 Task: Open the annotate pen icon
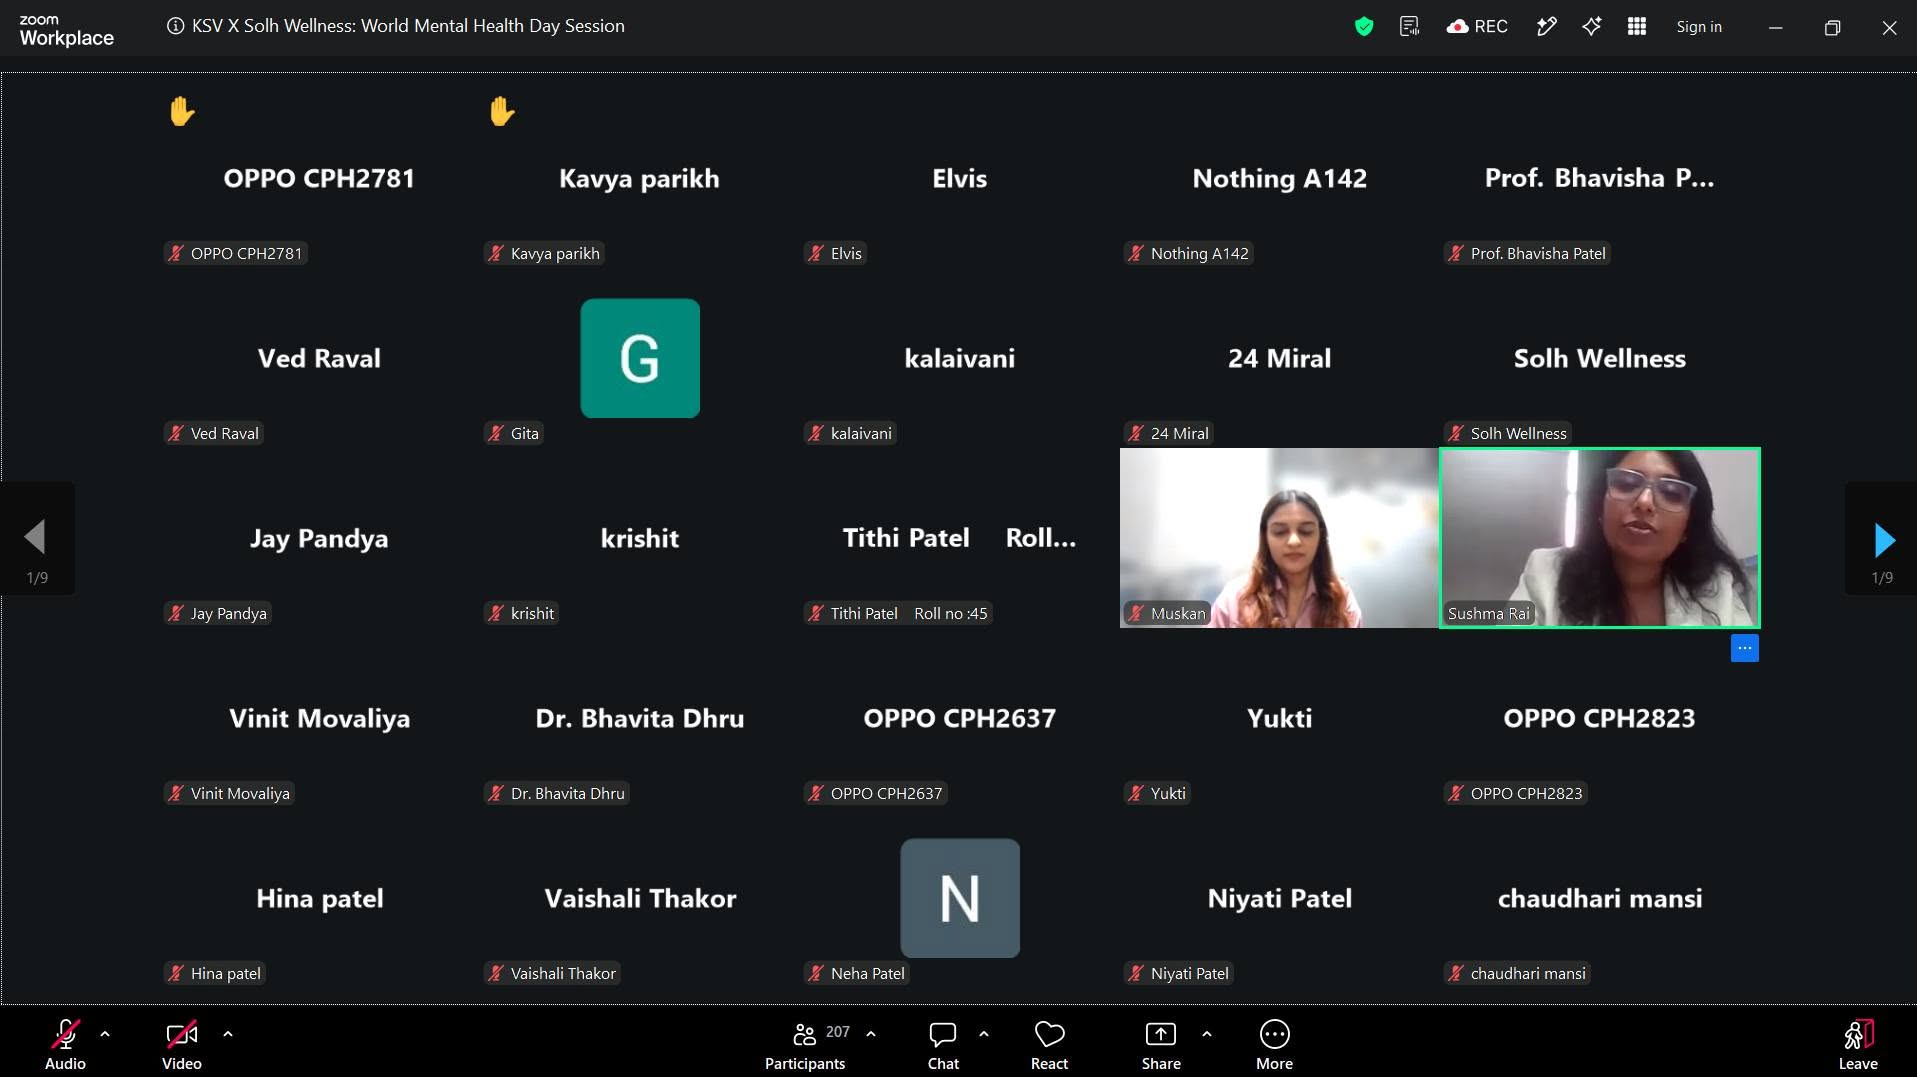click(1546, 27)
